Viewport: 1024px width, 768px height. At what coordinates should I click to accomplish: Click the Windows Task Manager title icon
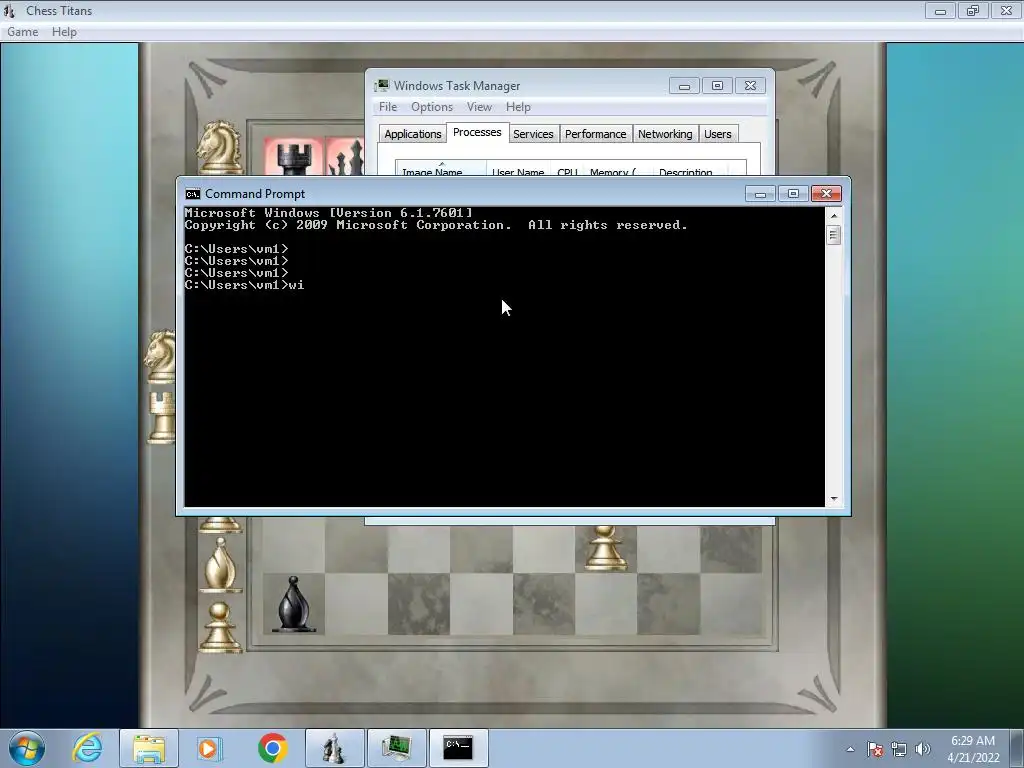[382, 86]
